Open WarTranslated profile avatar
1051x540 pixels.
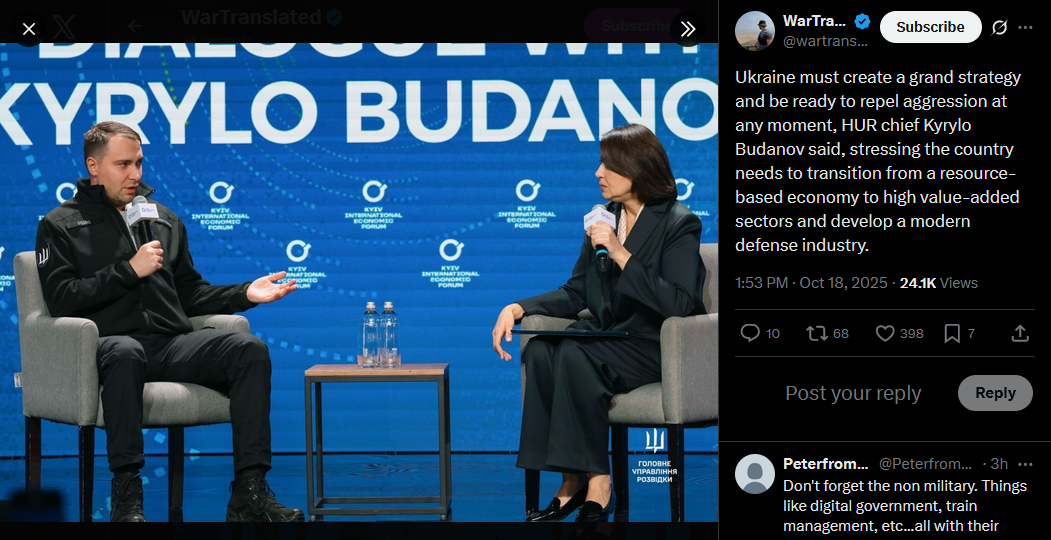pos(755,31)
